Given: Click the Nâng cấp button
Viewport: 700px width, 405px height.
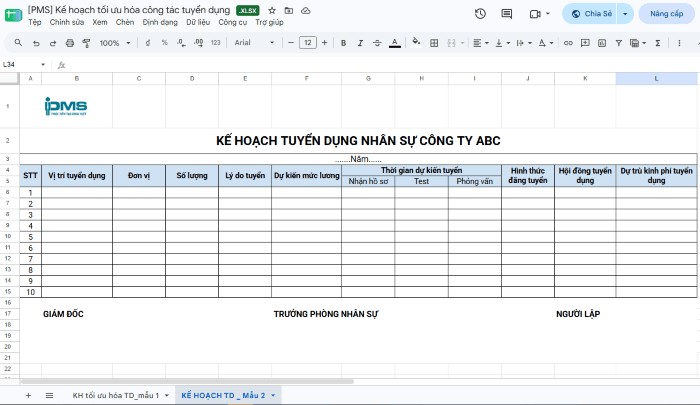Looking at the screenshot, I should [x=667, y=14].
